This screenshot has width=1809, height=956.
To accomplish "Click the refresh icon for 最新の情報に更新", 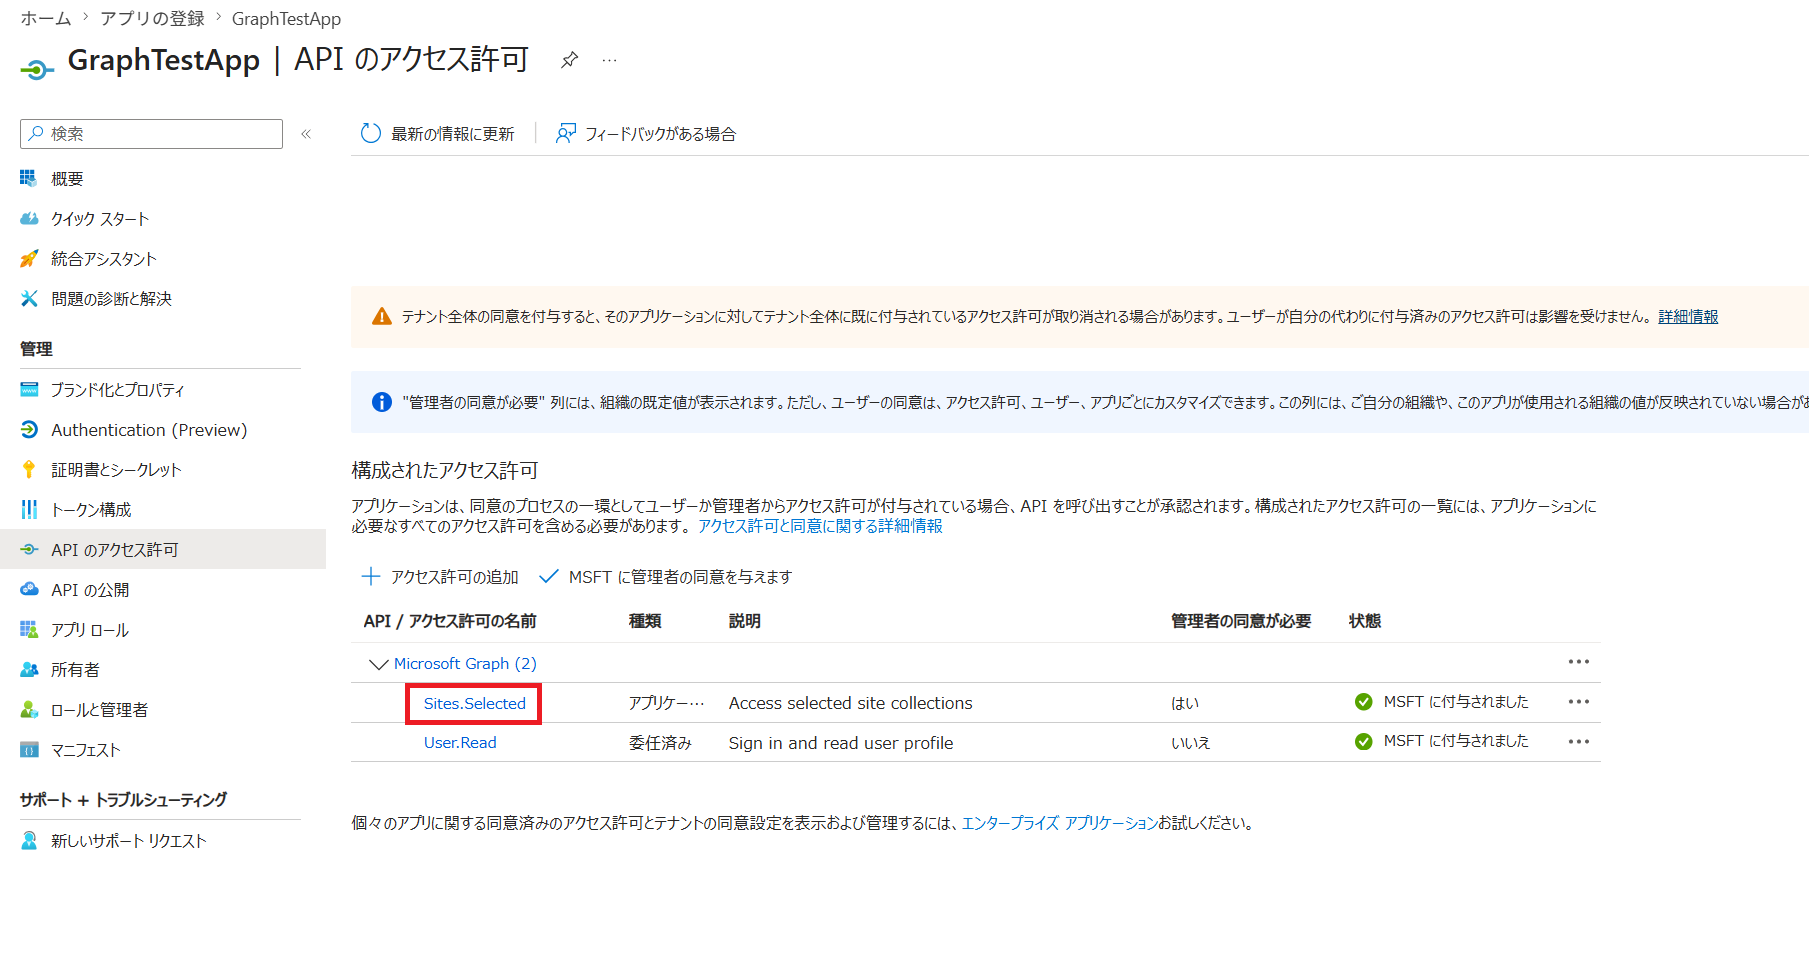I will [371, 134].
